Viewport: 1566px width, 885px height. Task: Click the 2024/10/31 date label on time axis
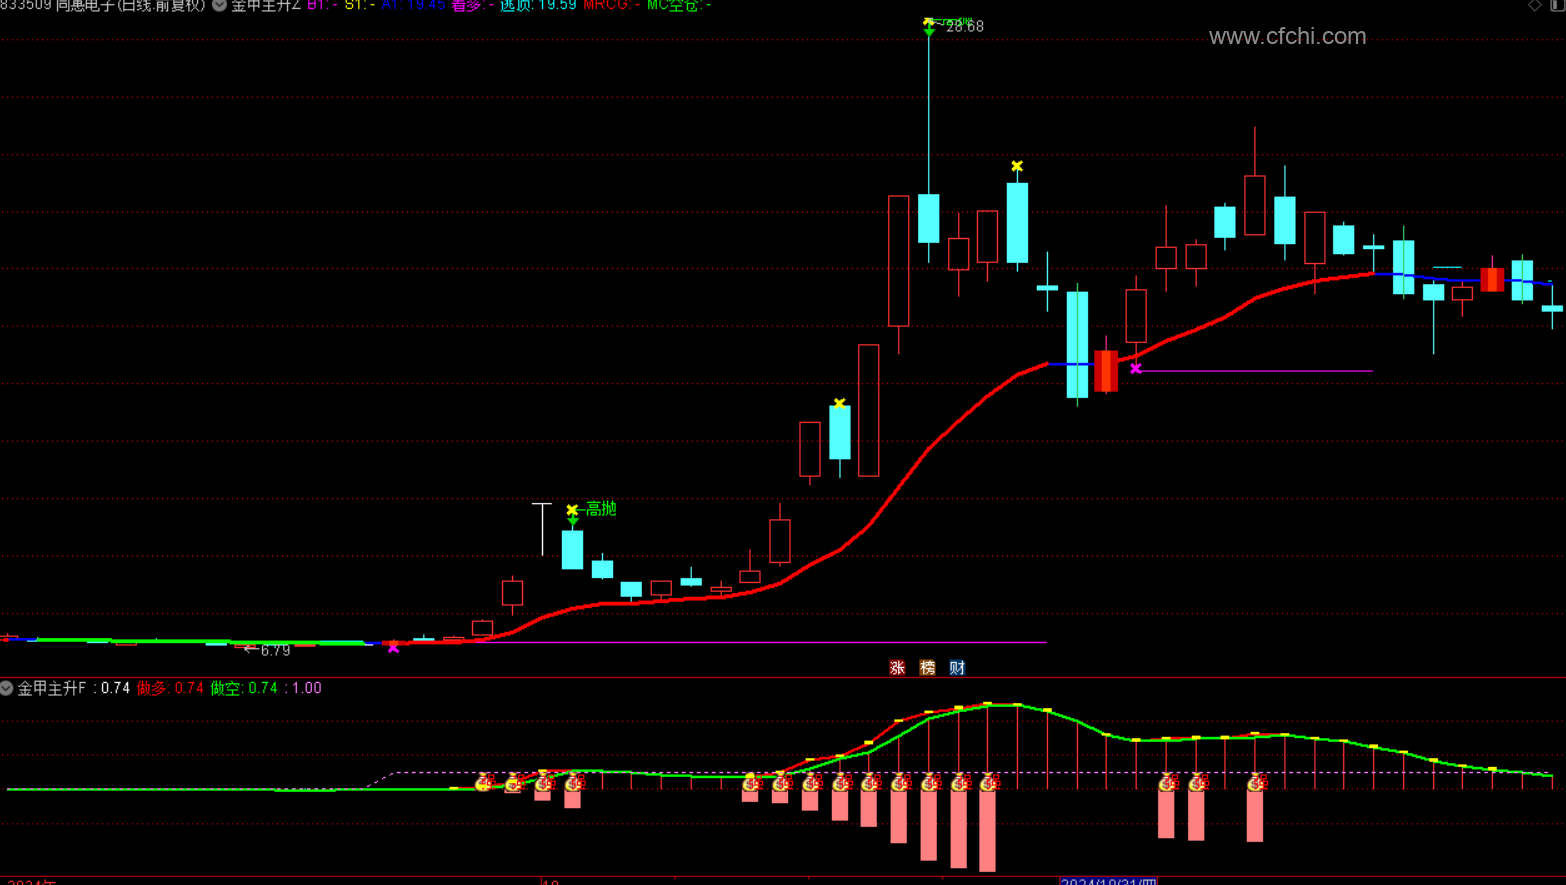pyautogui.click(x=1108, y=881)
